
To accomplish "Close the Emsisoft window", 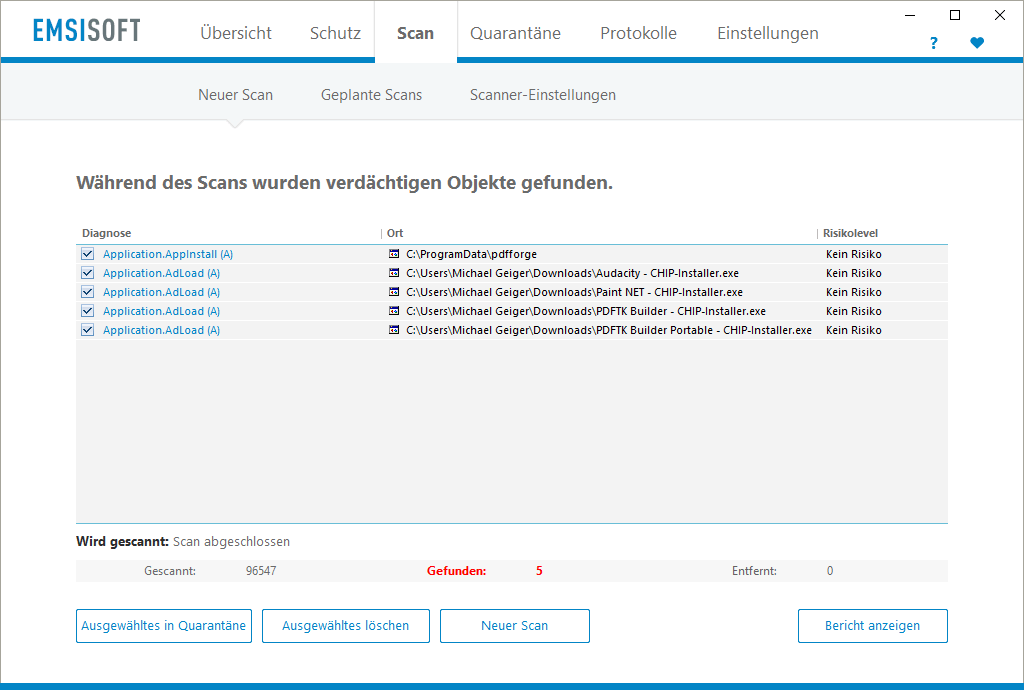I will click(1000, 15).
